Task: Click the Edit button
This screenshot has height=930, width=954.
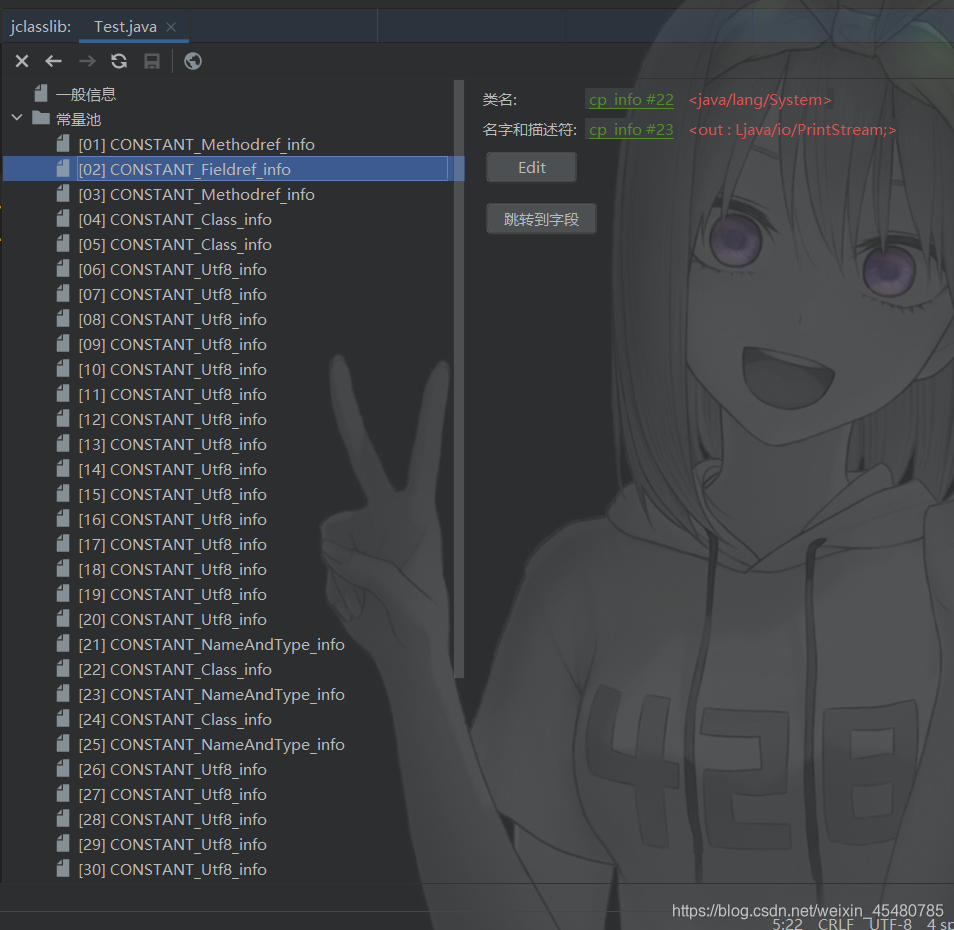Action: pos(531,167)
